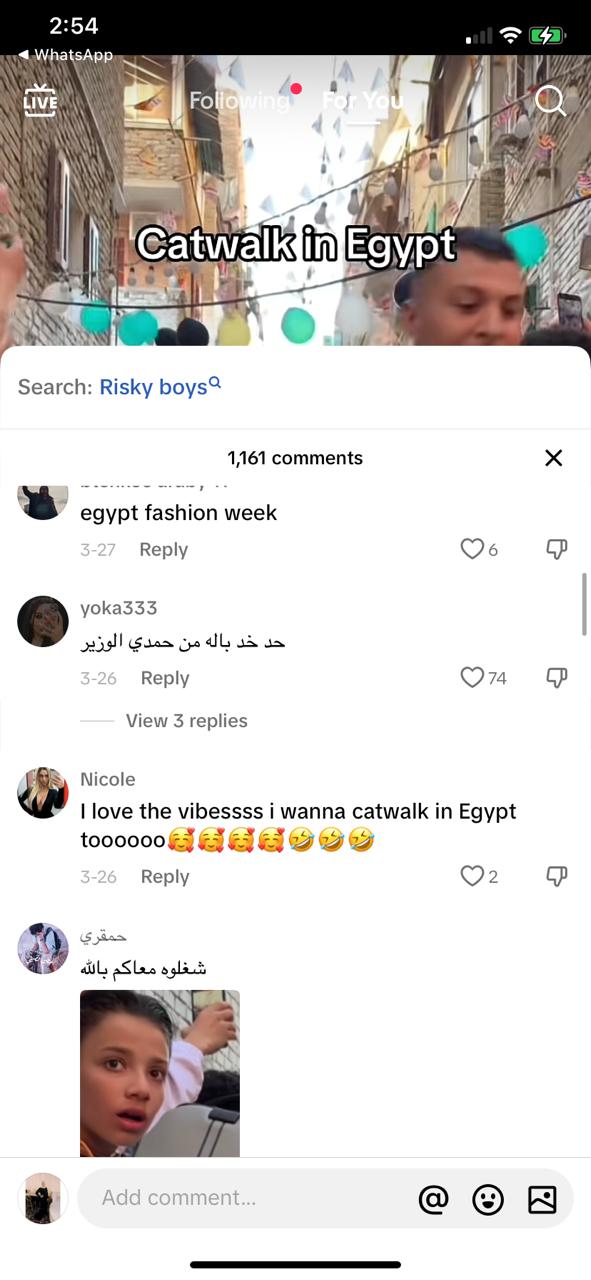Return to WhatsApp via the back label
591x1280 pixels.
coord(66,54)
